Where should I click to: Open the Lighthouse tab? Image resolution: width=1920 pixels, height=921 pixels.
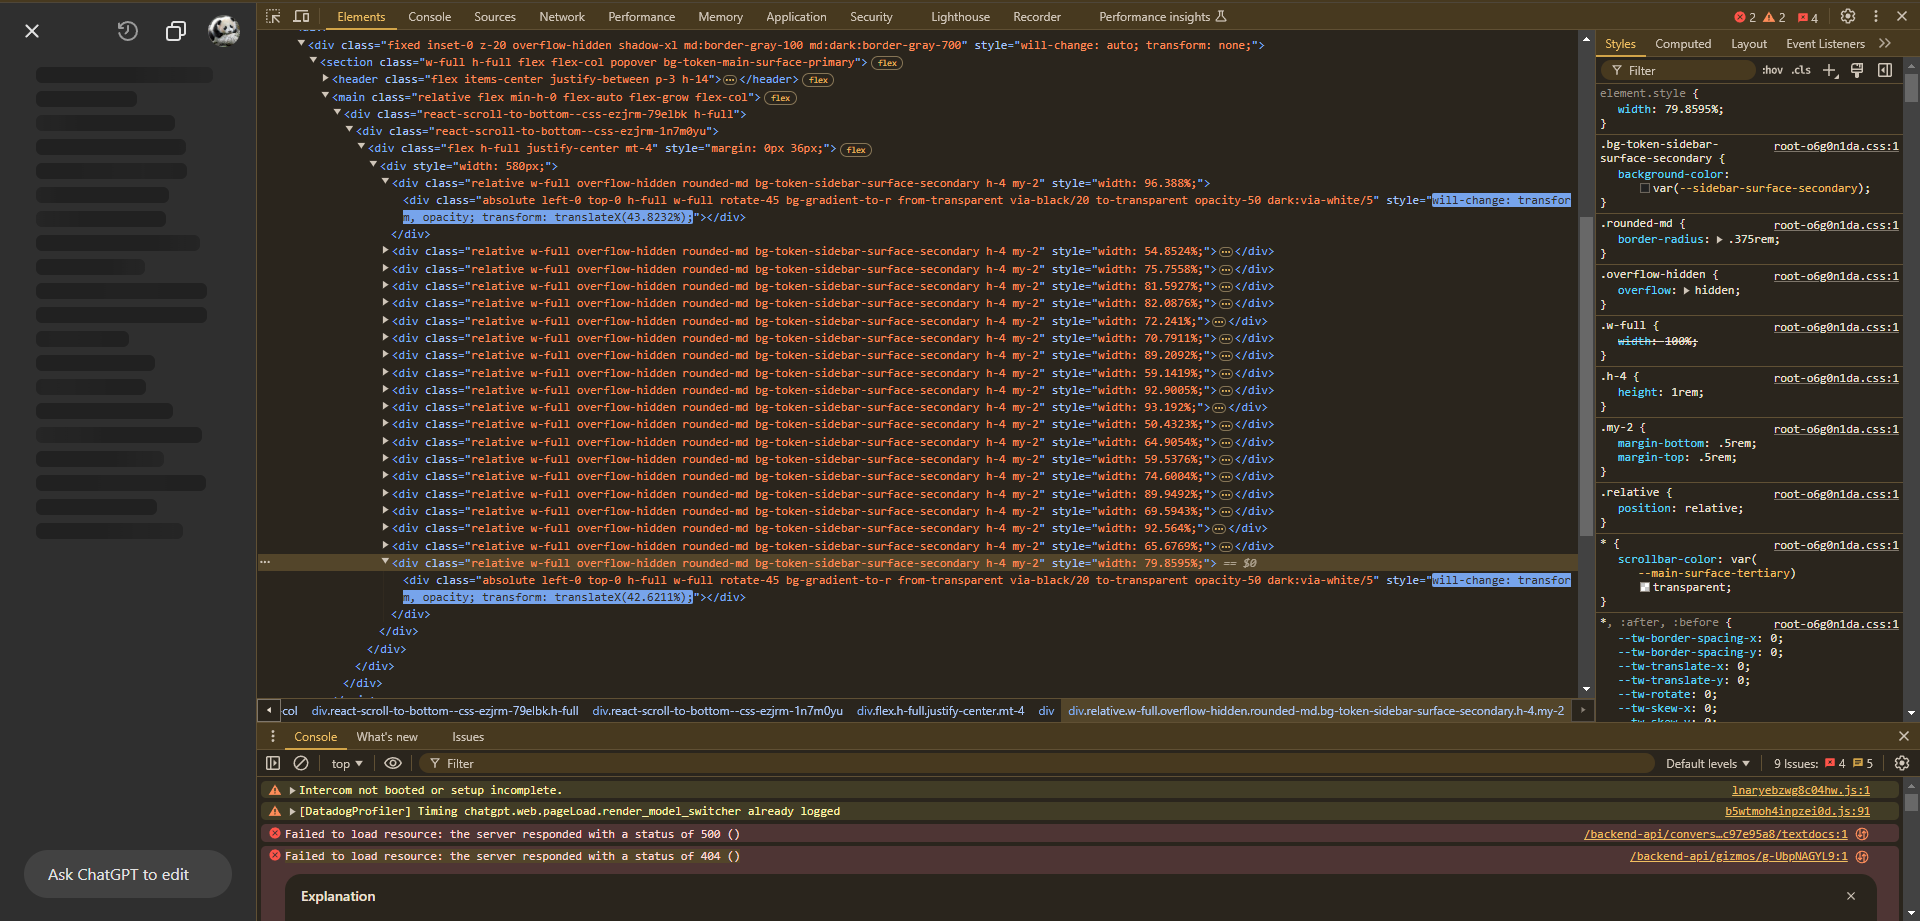coord(960,17)
